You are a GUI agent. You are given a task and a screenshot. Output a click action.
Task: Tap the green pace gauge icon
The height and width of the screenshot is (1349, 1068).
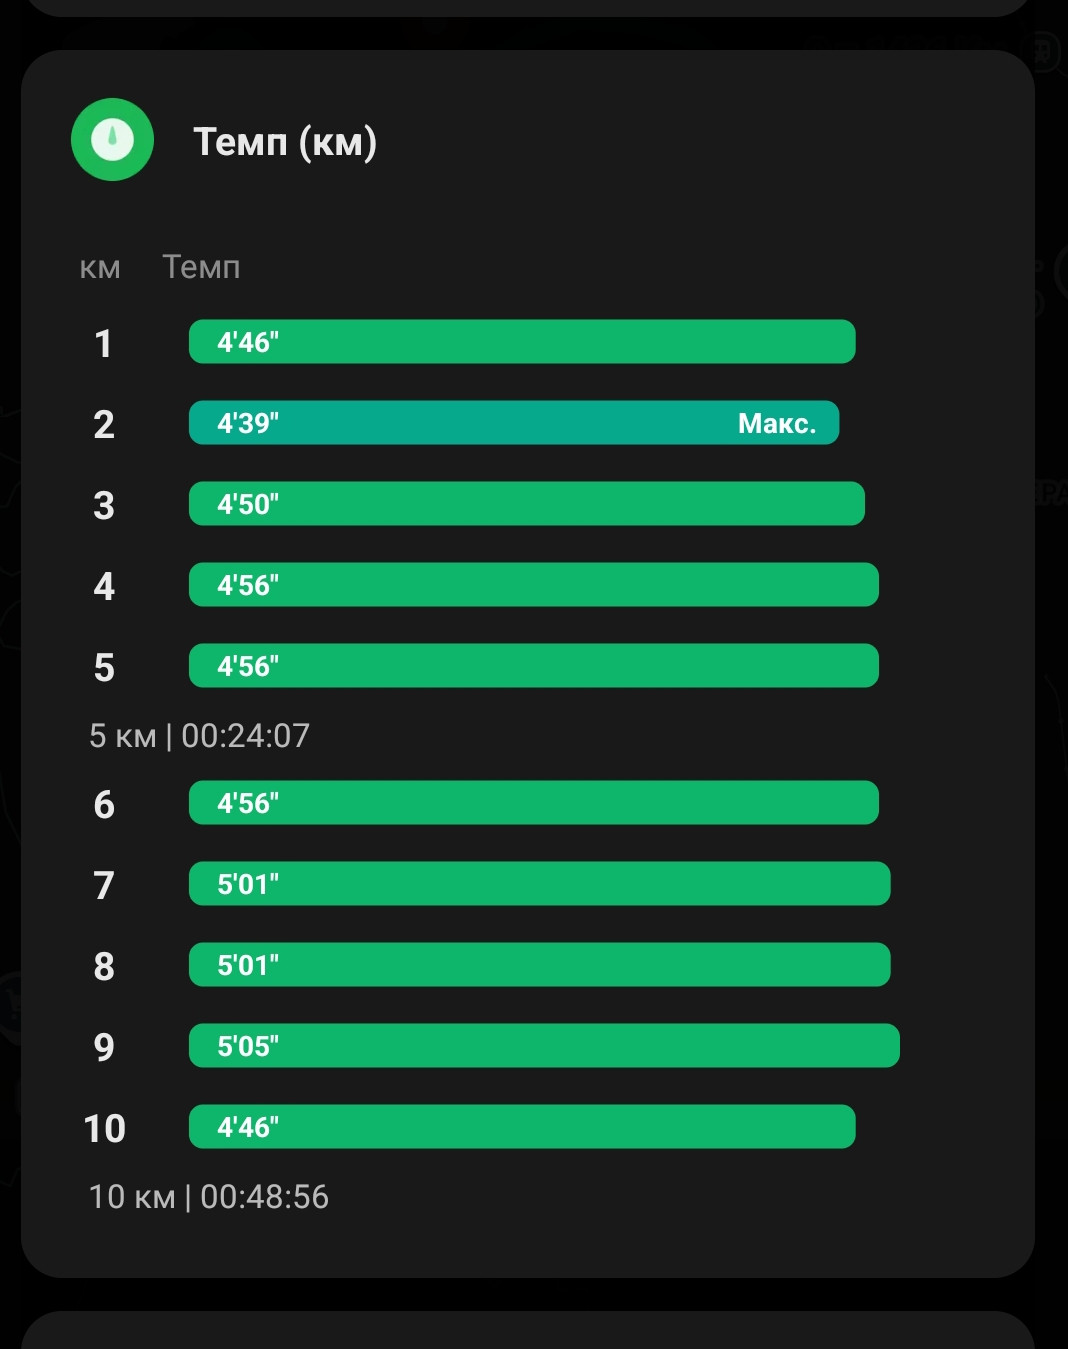coord(112,139)
